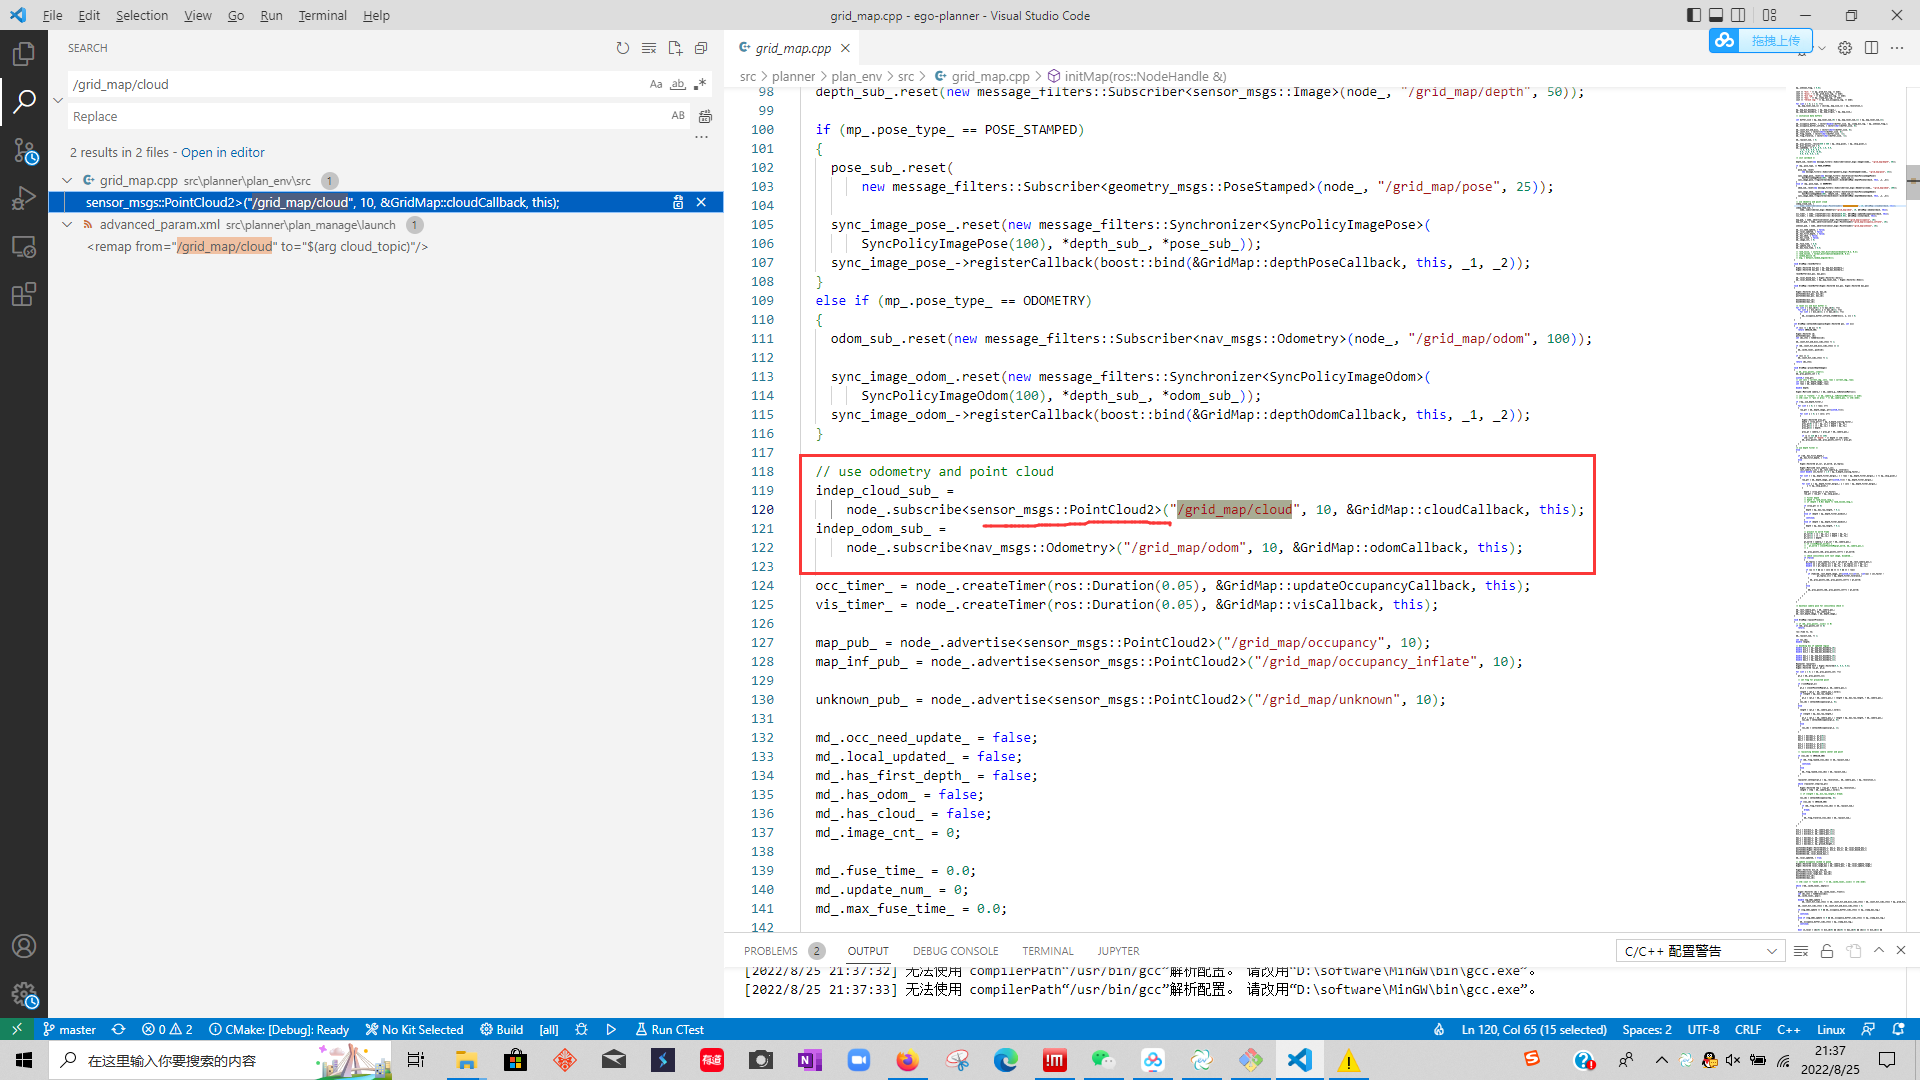Toggle Match Whole Word option
The image size is (1920, 1080).
(678, 84)
